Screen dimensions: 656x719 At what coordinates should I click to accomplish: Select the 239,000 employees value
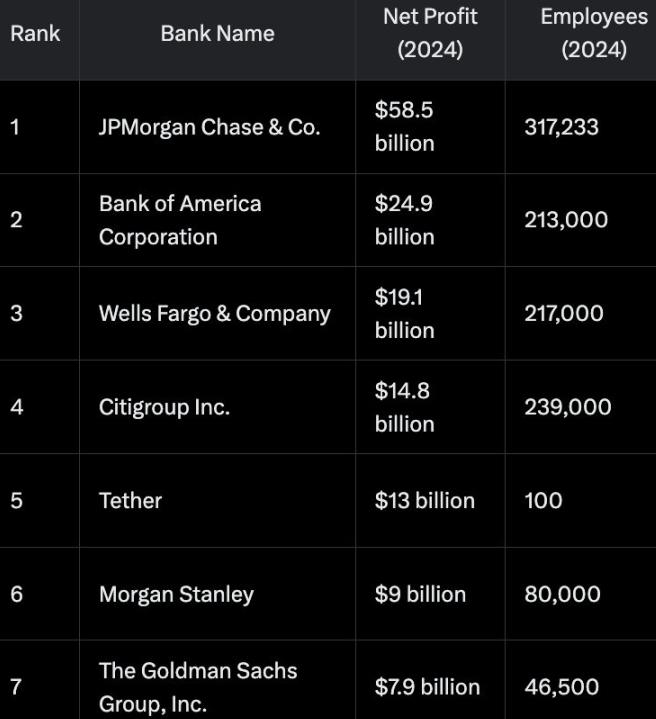567,407
